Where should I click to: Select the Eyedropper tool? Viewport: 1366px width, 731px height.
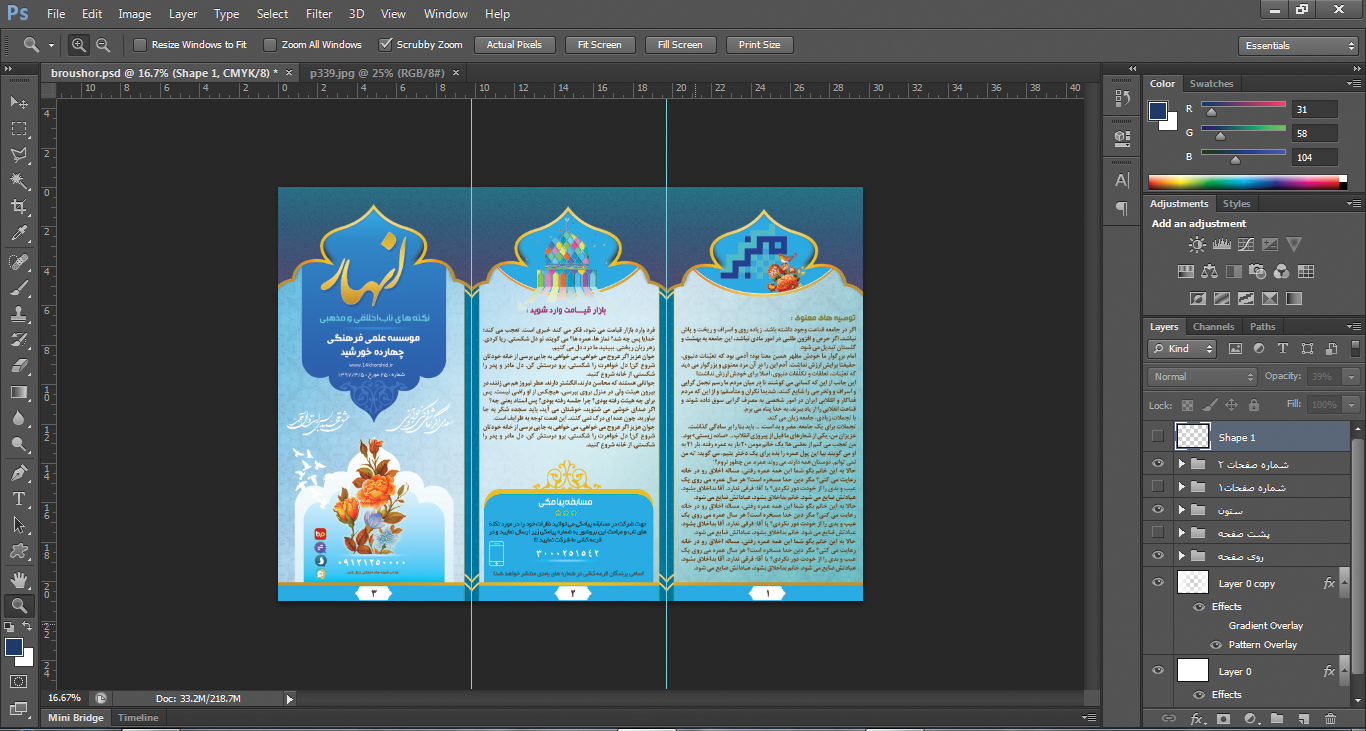point(19,234)
